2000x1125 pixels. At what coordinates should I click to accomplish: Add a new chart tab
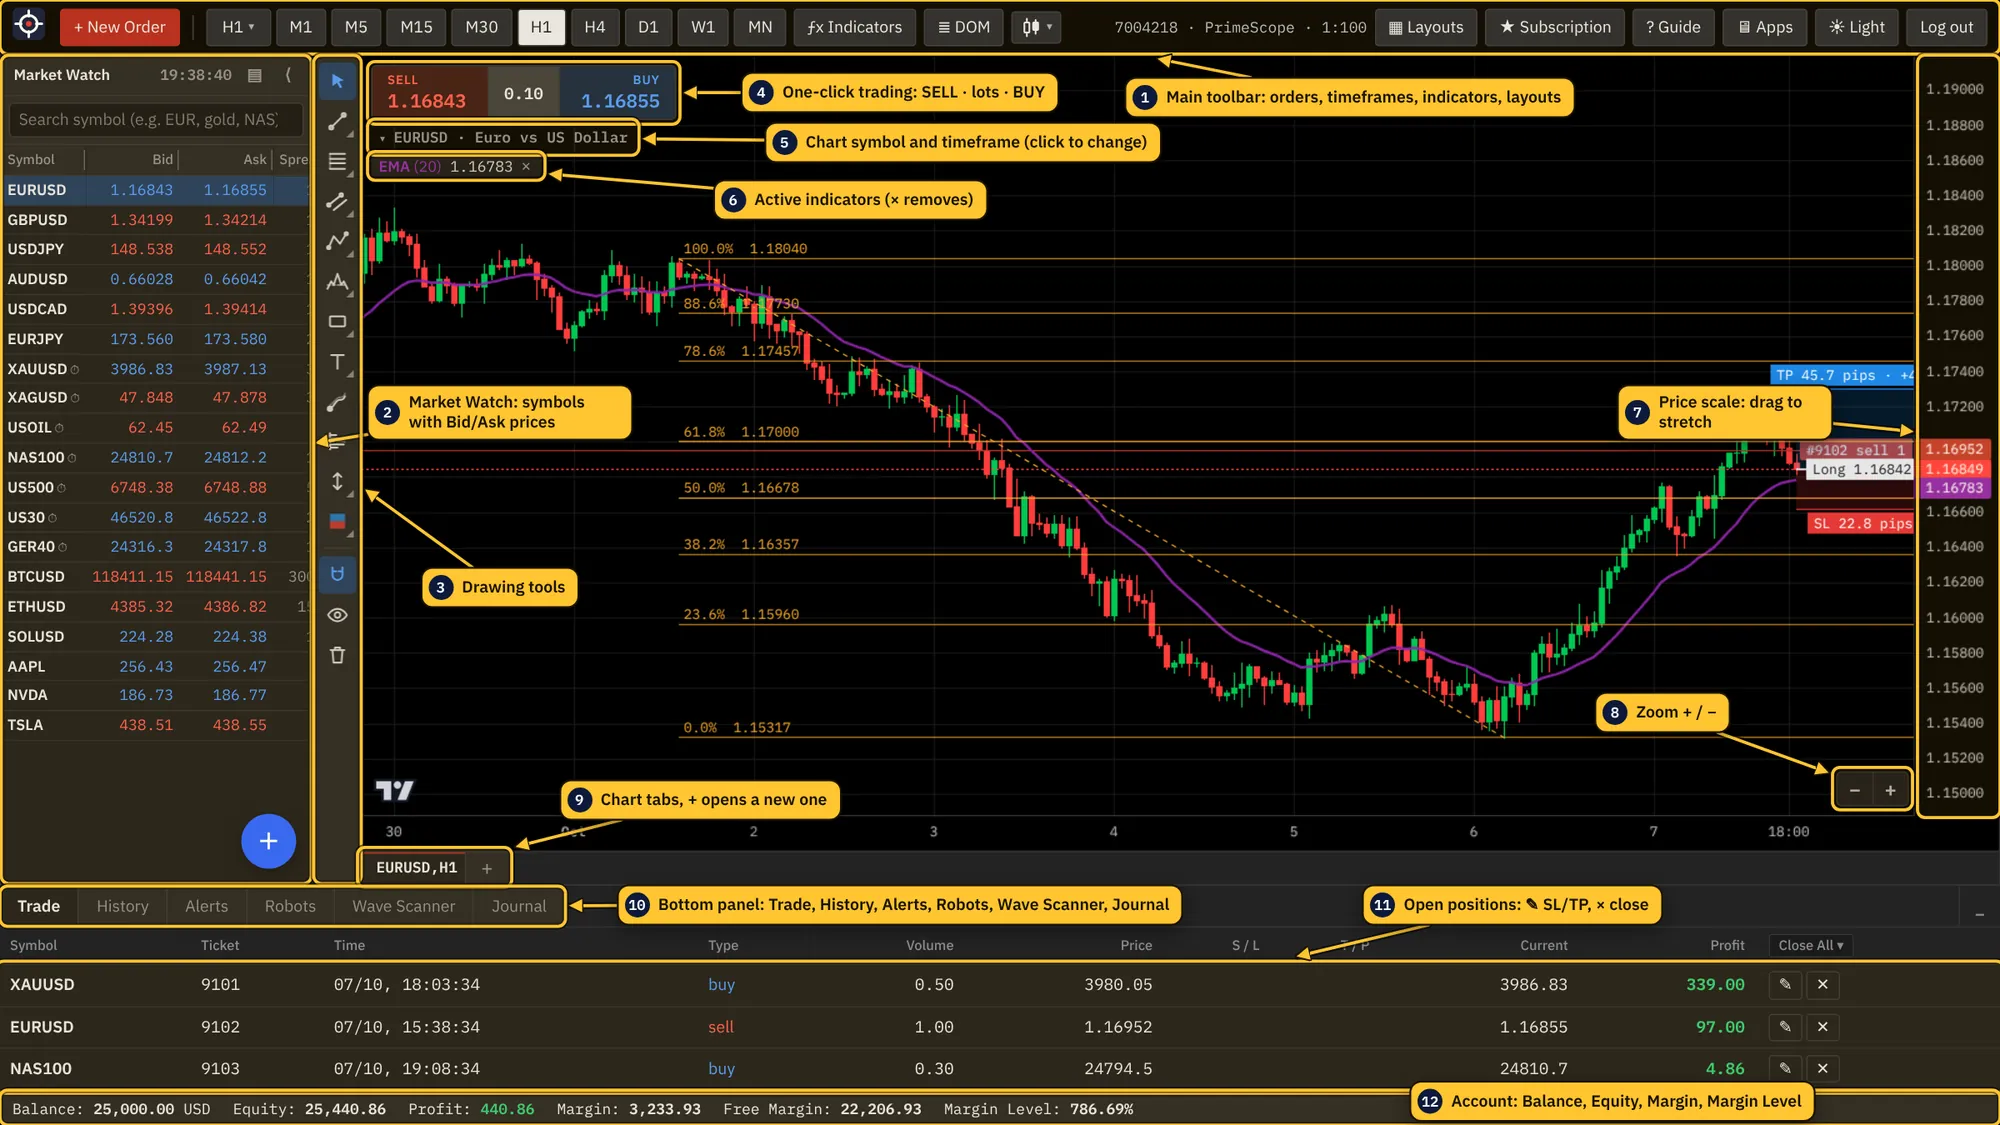[487, 868]
